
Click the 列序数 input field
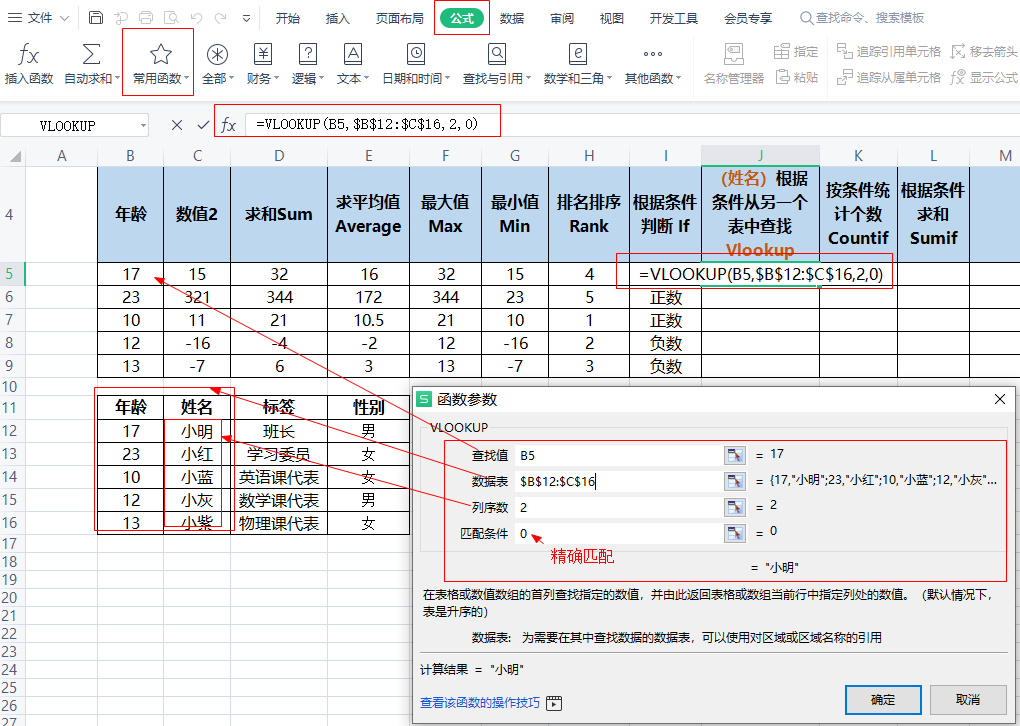(x=618, y=507)
